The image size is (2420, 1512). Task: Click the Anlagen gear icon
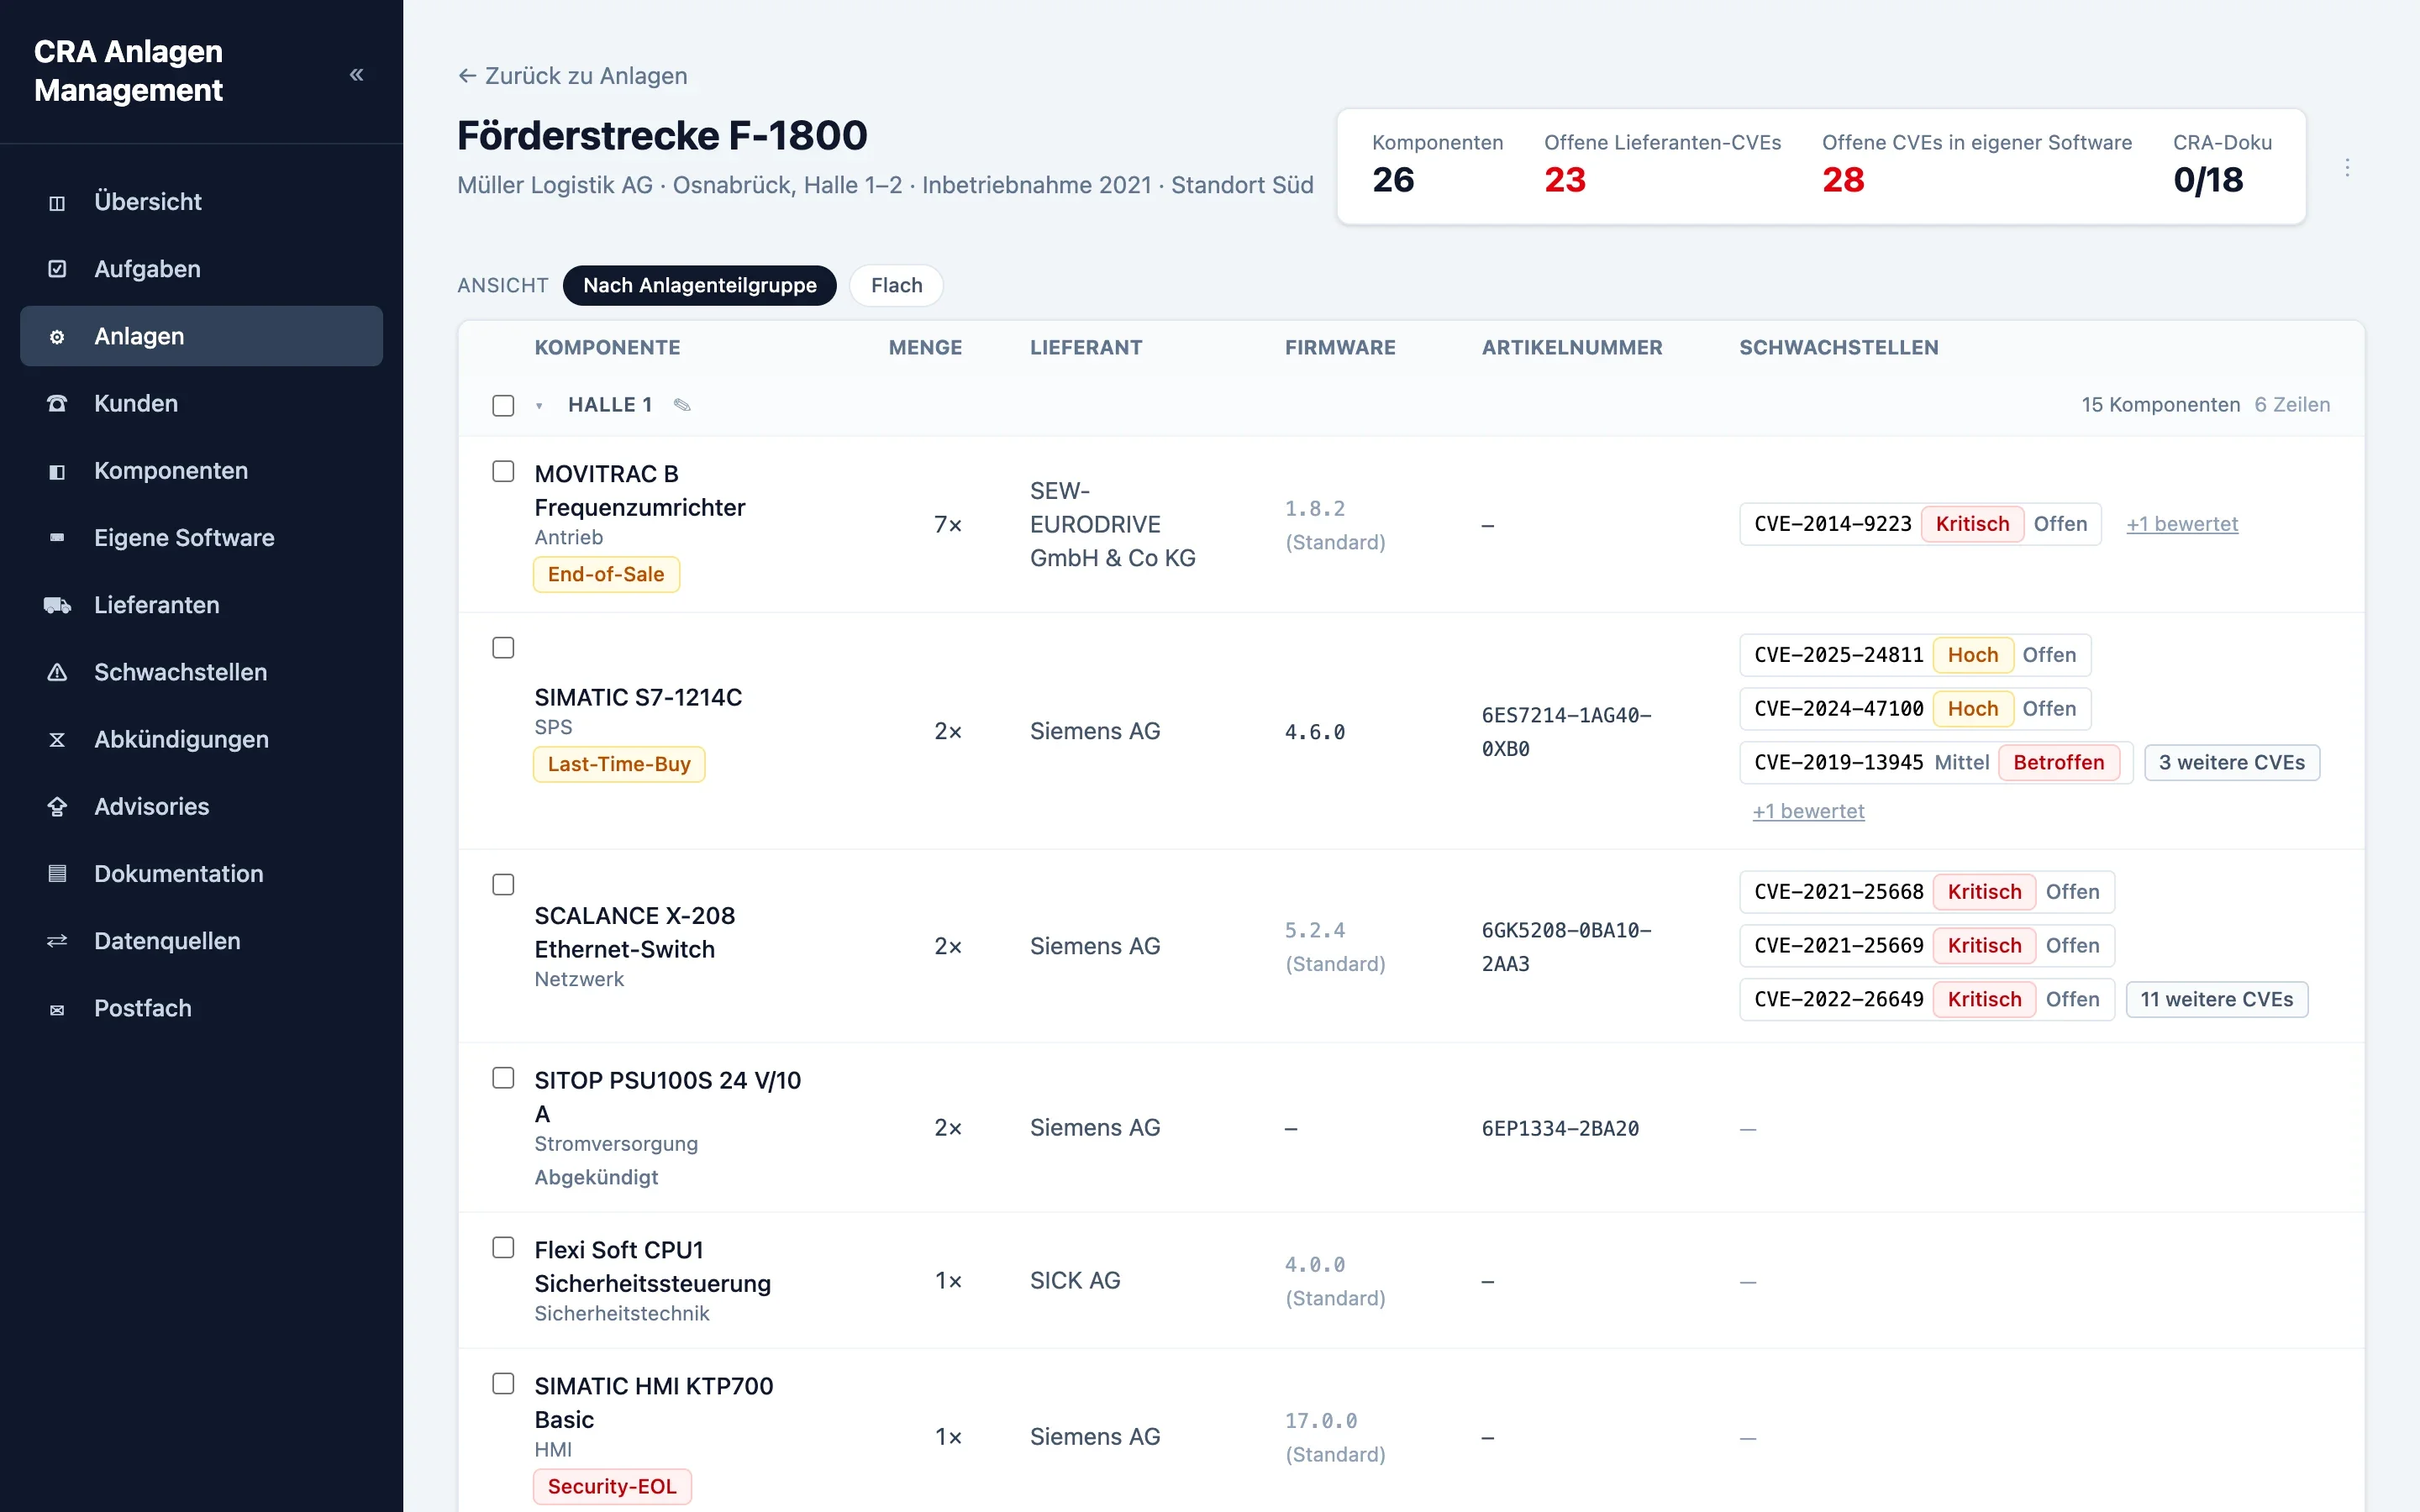[x=57, y=337]
